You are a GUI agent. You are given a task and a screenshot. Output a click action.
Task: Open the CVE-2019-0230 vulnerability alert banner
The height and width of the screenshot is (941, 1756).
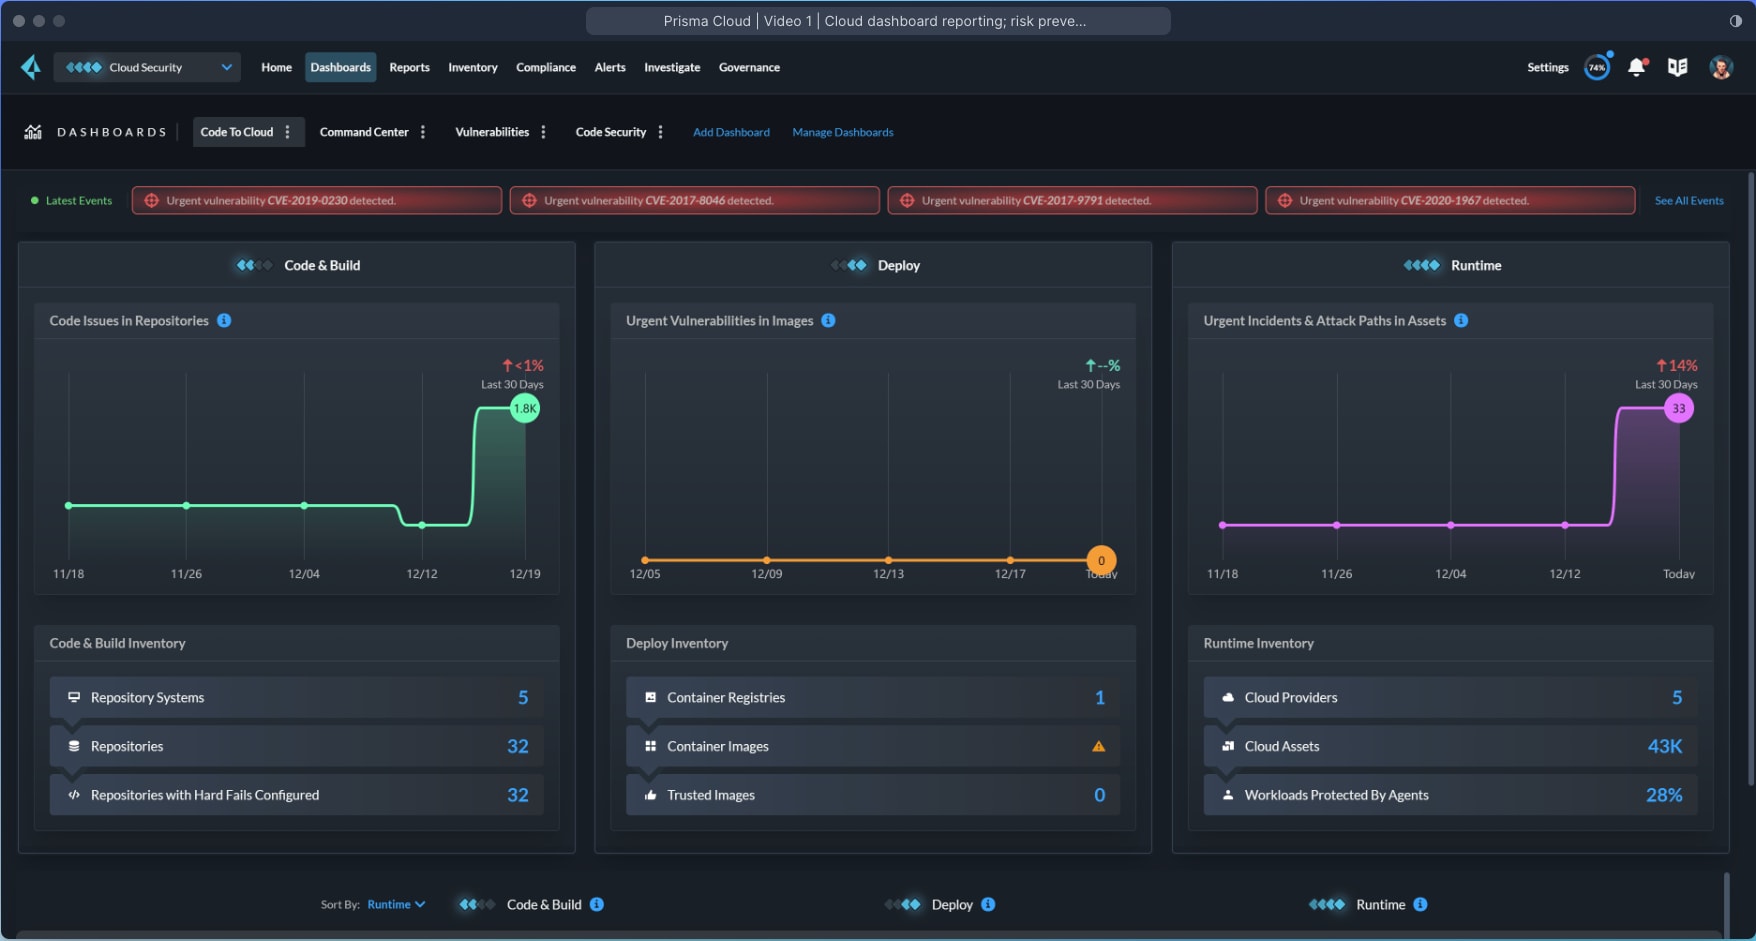[317, 200]
